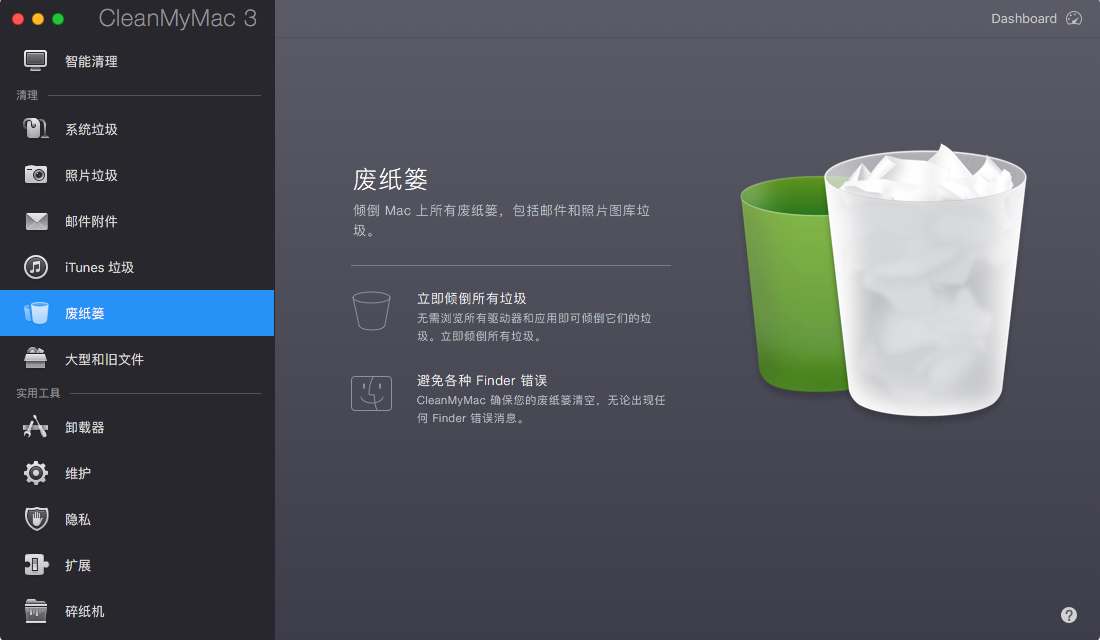The width and height of the screenshot is (1100, 640).
Task: Click the Finder face outline icon
Action: (371, 393)
